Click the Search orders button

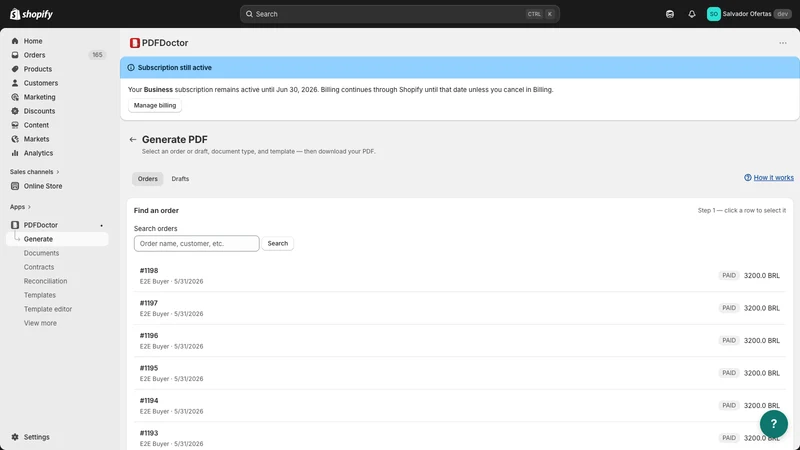[x=278, y=243]
